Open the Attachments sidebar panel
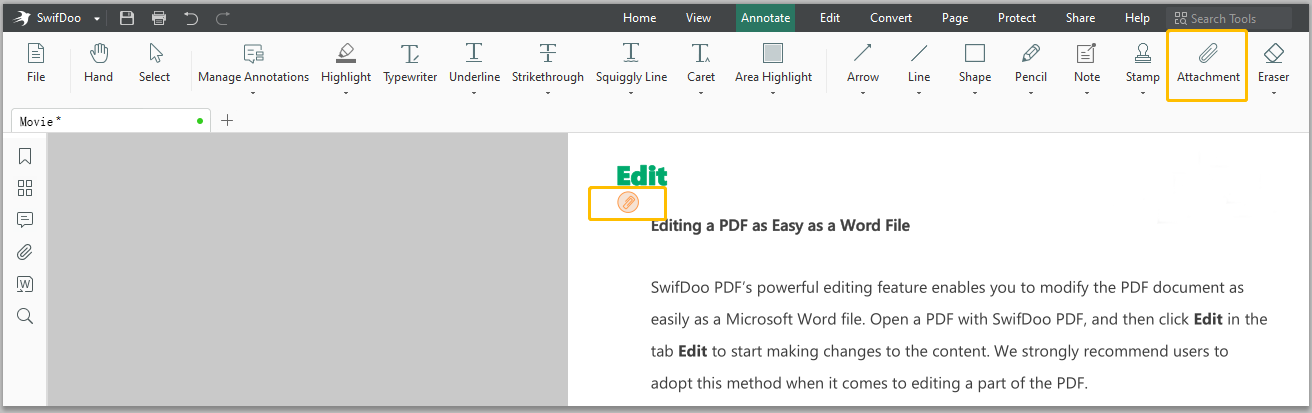 tap(25, 252)
